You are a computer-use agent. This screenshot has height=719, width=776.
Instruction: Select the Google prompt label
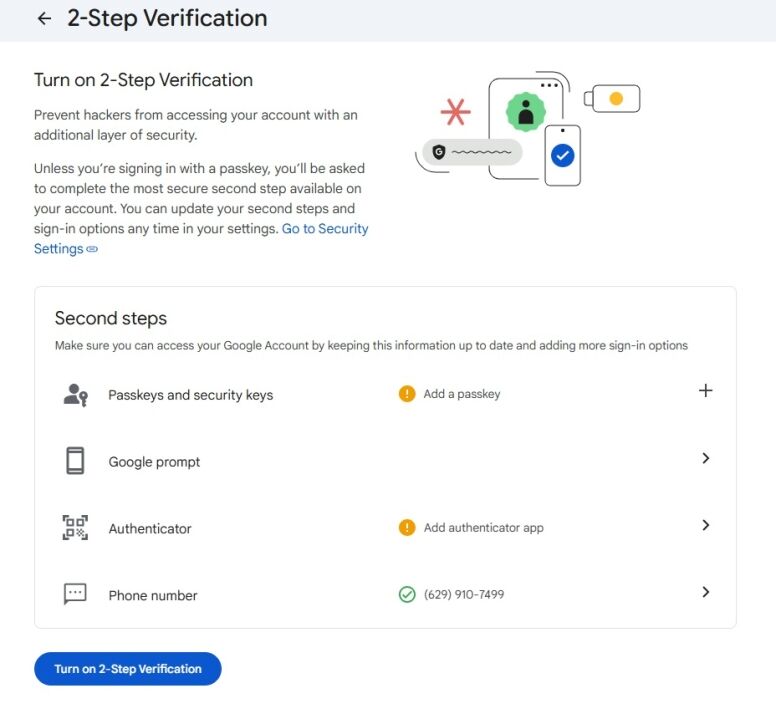coord(154,462)
